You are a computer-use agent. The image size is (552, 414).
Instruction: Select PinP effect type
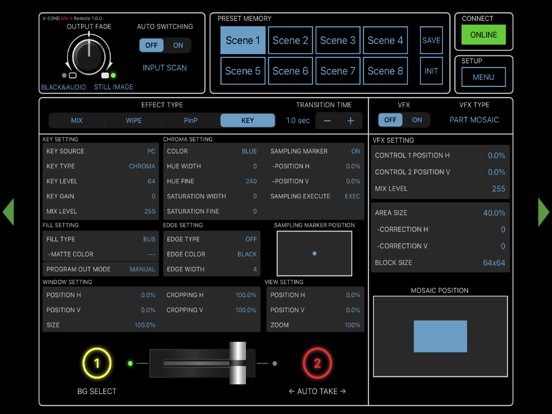coord(190,120)
